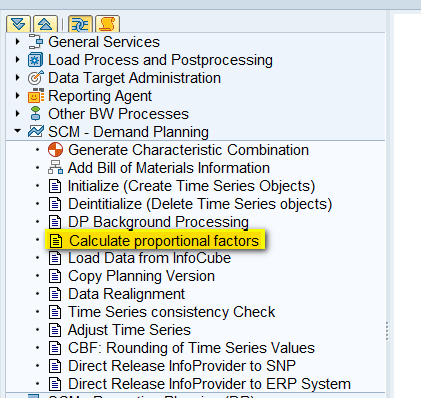Click the Collapse All toolbar icon
421x398 pixels.
tap(45, 24)
